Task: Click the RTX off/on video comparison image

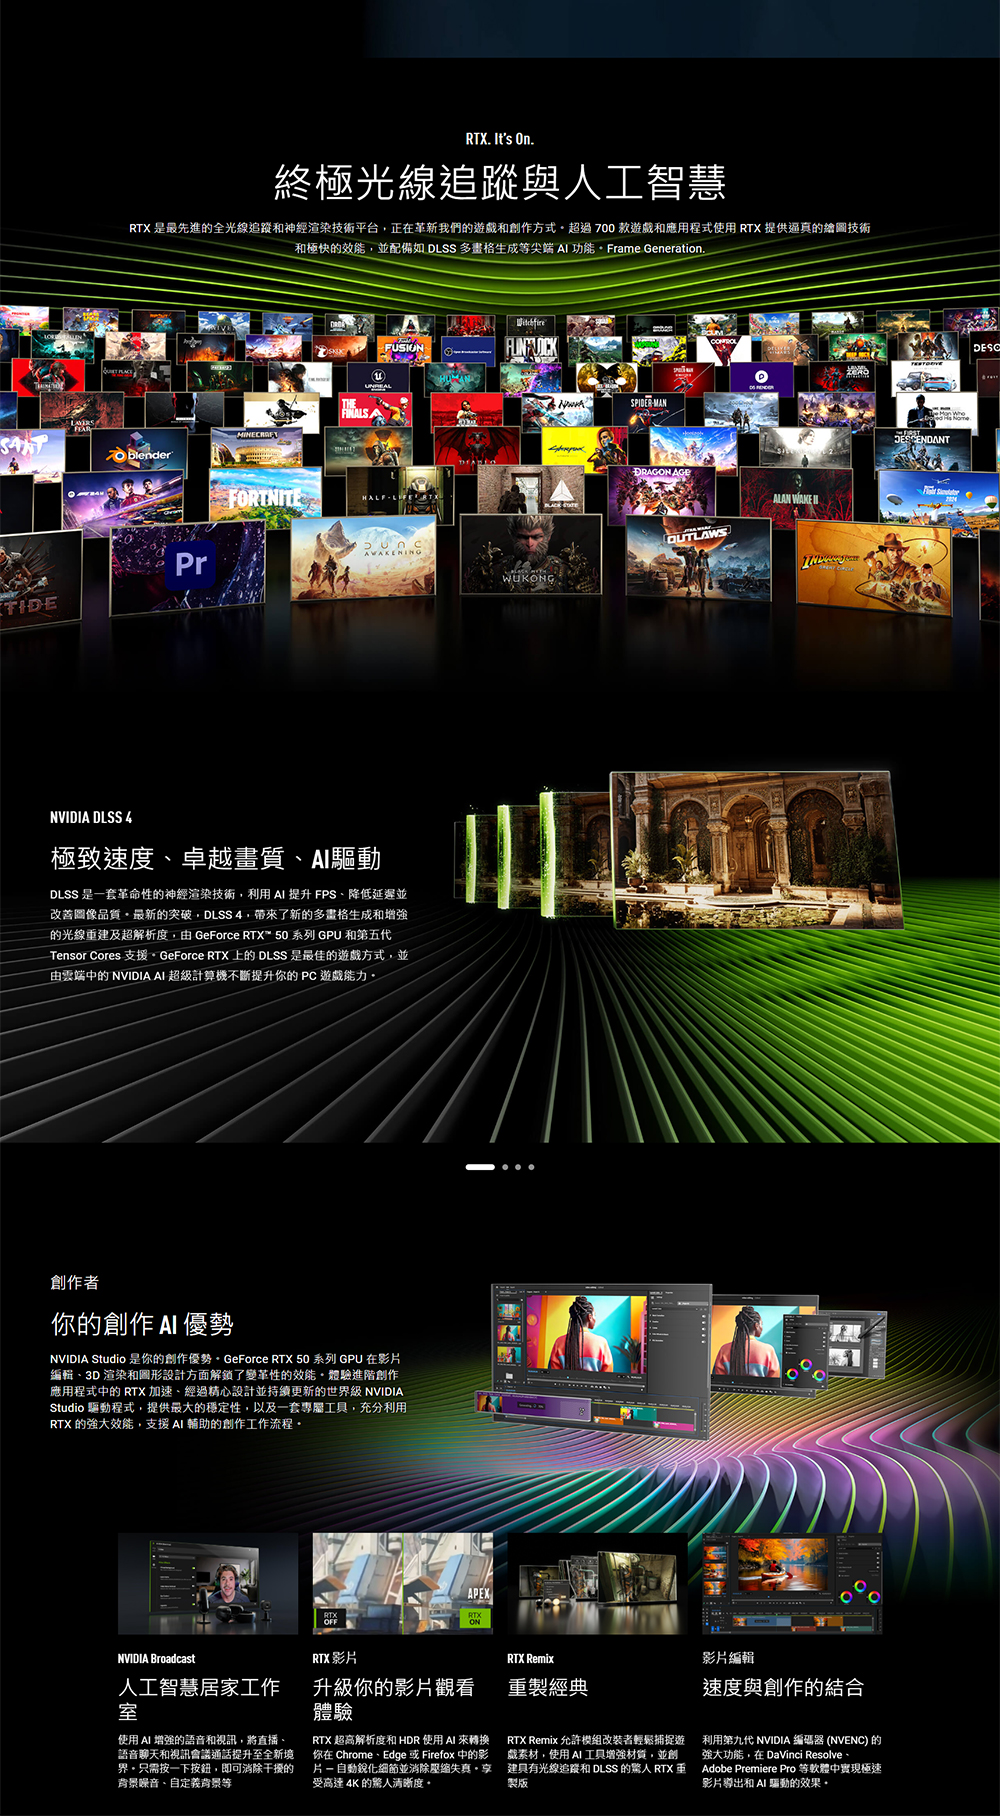Action: [x=403, y=1584]
